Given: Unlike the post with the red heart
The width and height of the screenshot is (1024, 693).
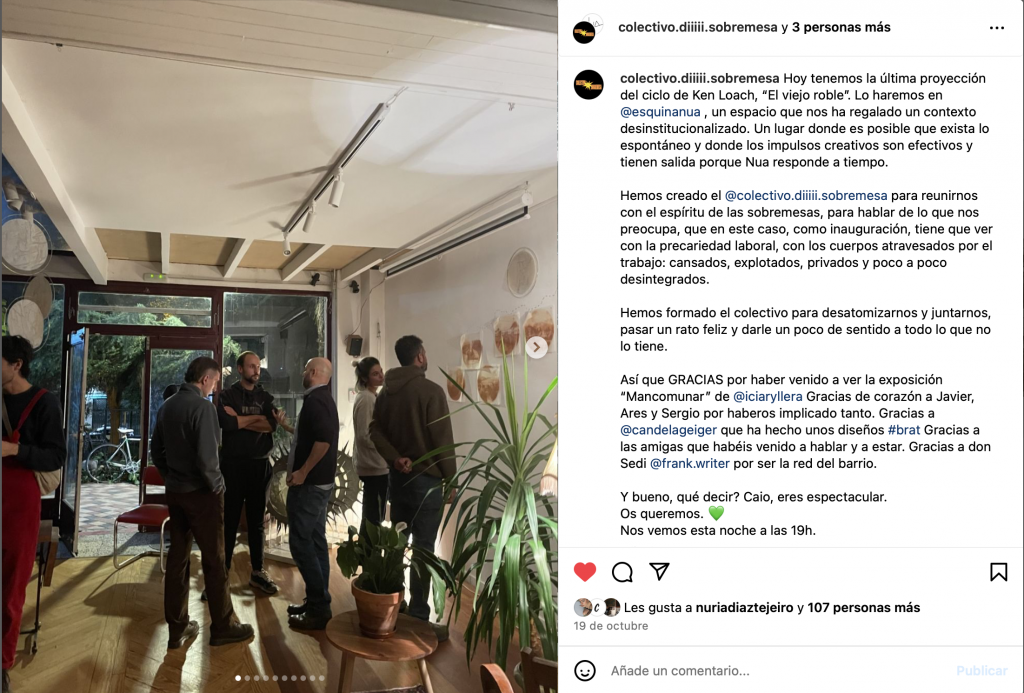Looking at the screenshot, I should click(584, 572).
